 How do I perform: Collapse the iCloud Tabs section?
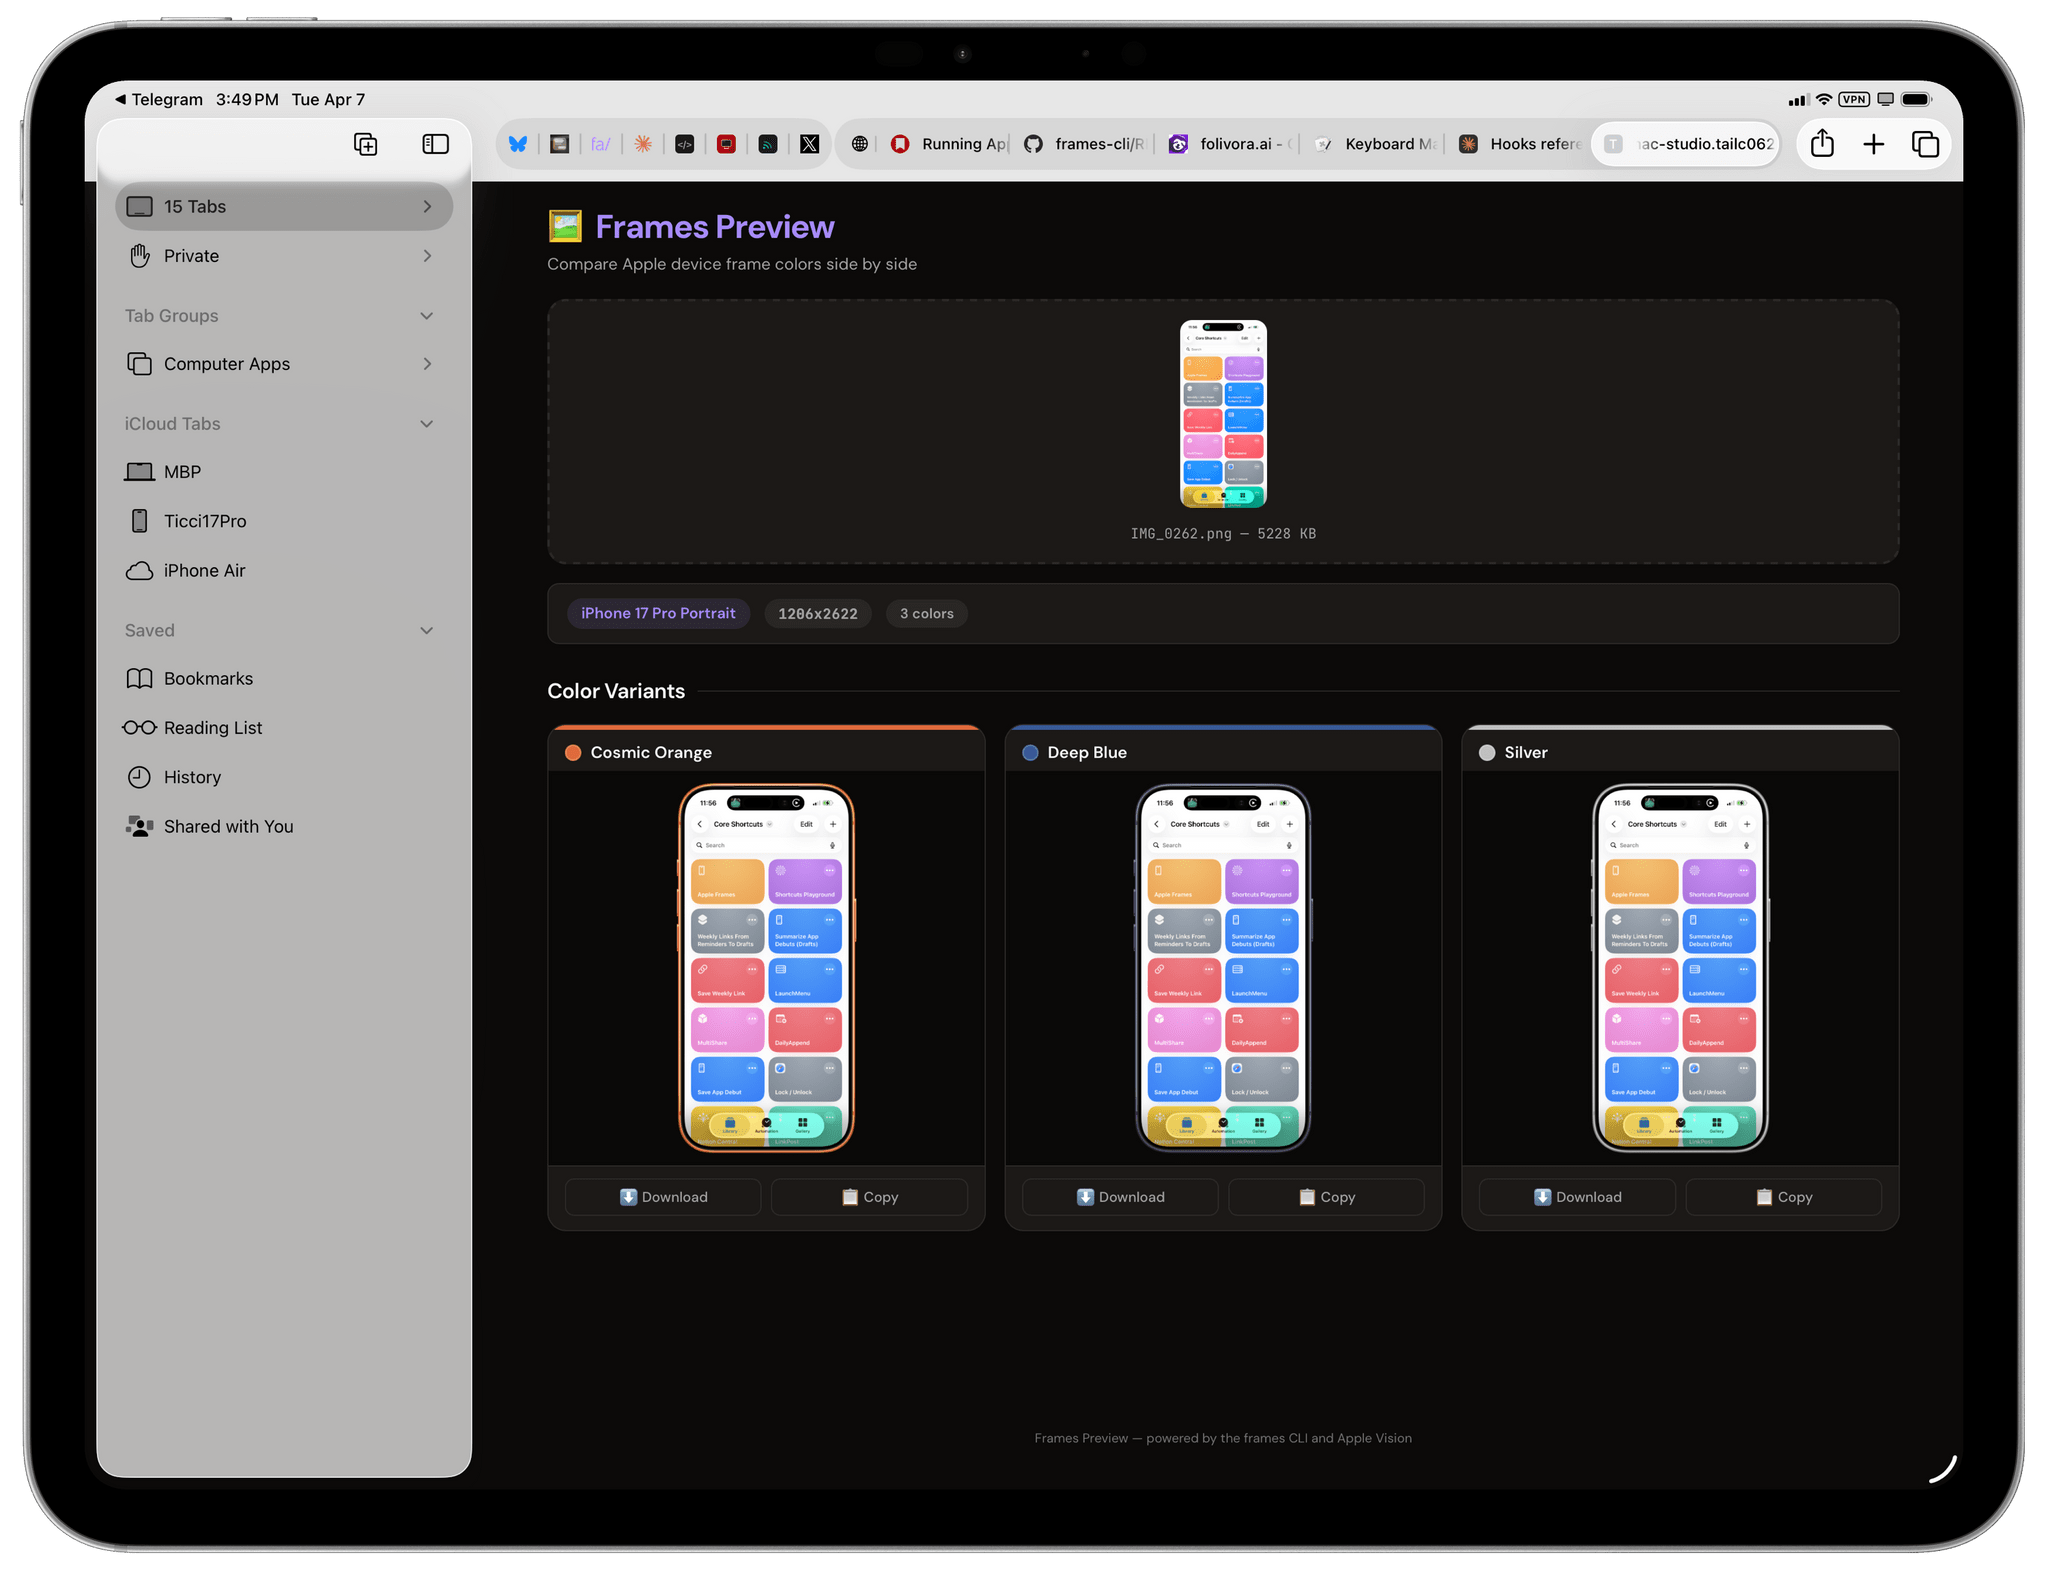(427, 423)
